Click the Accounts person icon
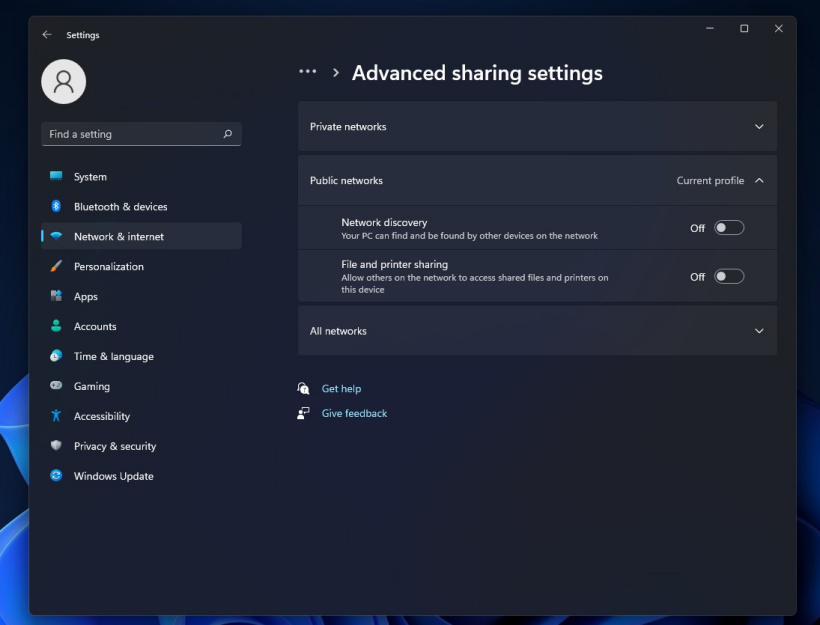The width and height of the screenshot is (820, 625). point(56,327)
